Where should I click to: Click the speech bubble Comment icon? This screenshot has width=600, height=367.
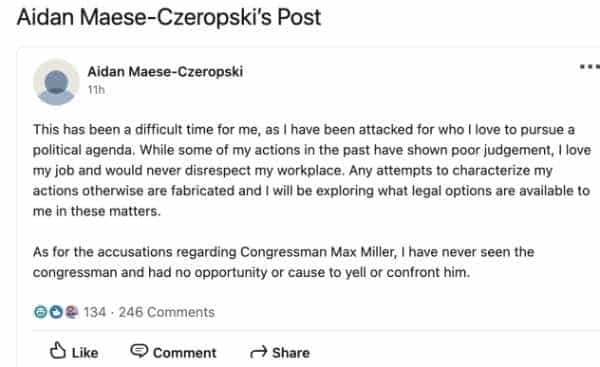point(139,350)
